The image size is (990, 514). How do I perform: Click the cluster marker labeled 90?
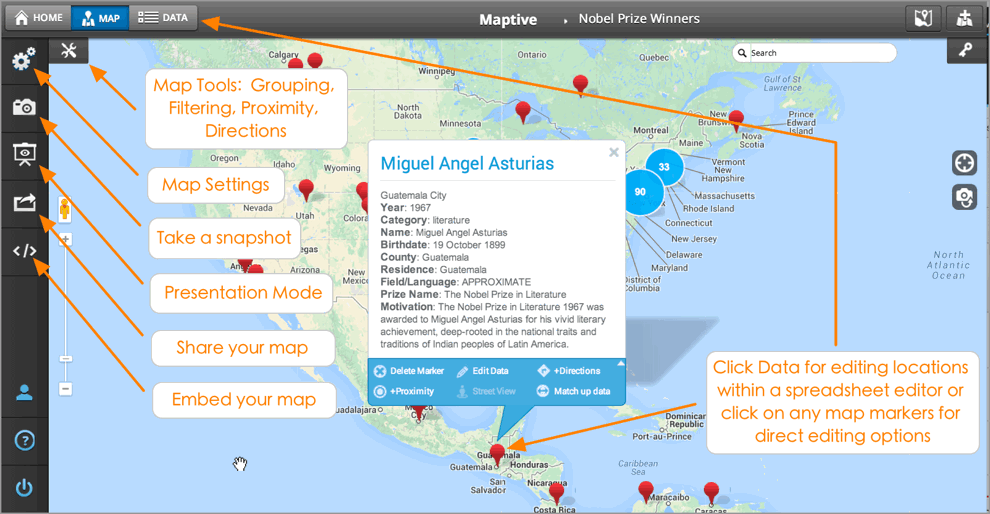click(x=641, y=192)
